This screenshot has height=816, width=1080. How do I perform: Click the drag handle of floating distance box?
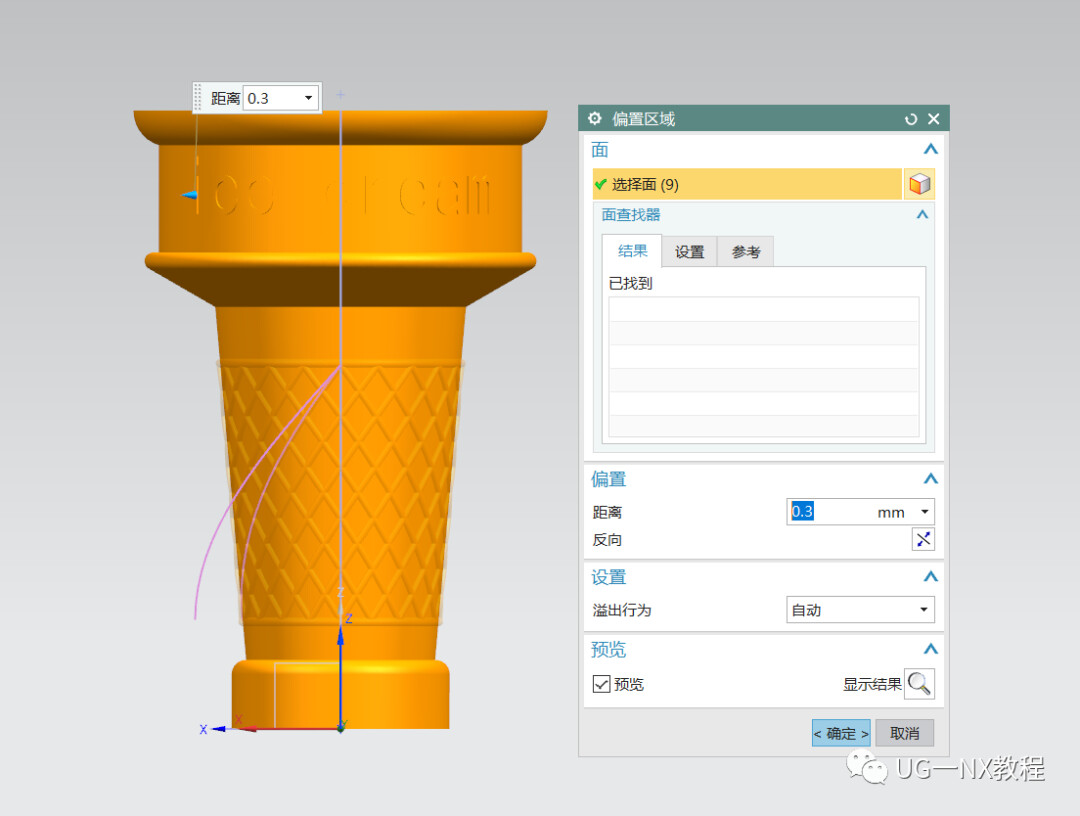(x=198, y=98)
